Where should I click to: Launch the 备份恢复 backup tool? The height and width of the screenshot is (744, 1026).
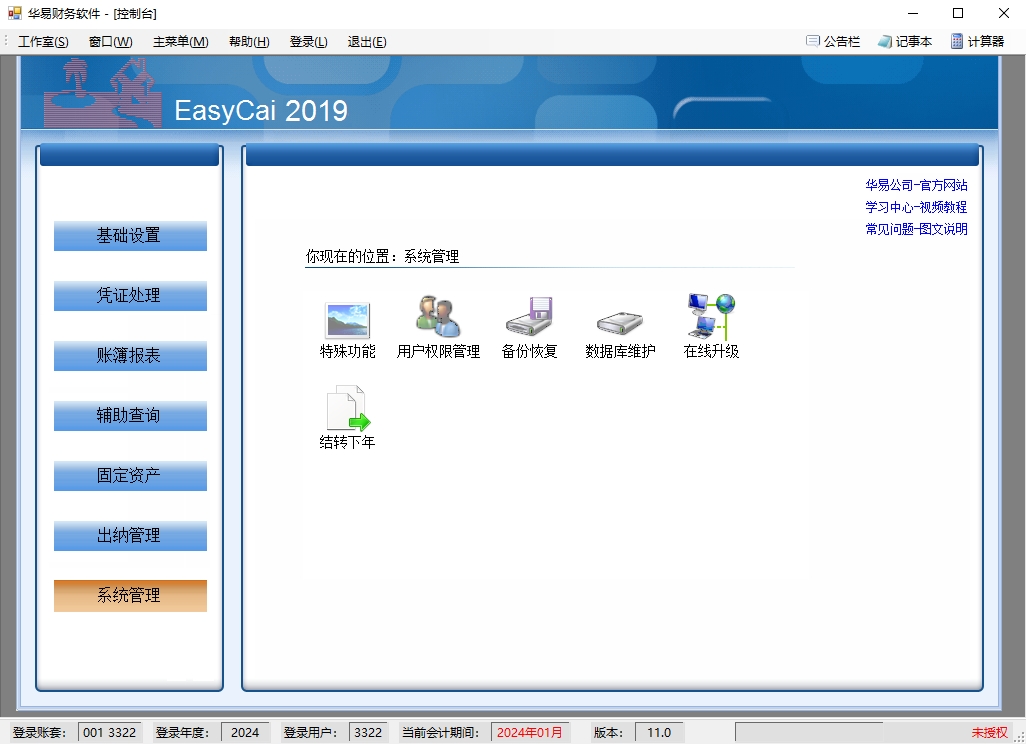click(529, 318)
